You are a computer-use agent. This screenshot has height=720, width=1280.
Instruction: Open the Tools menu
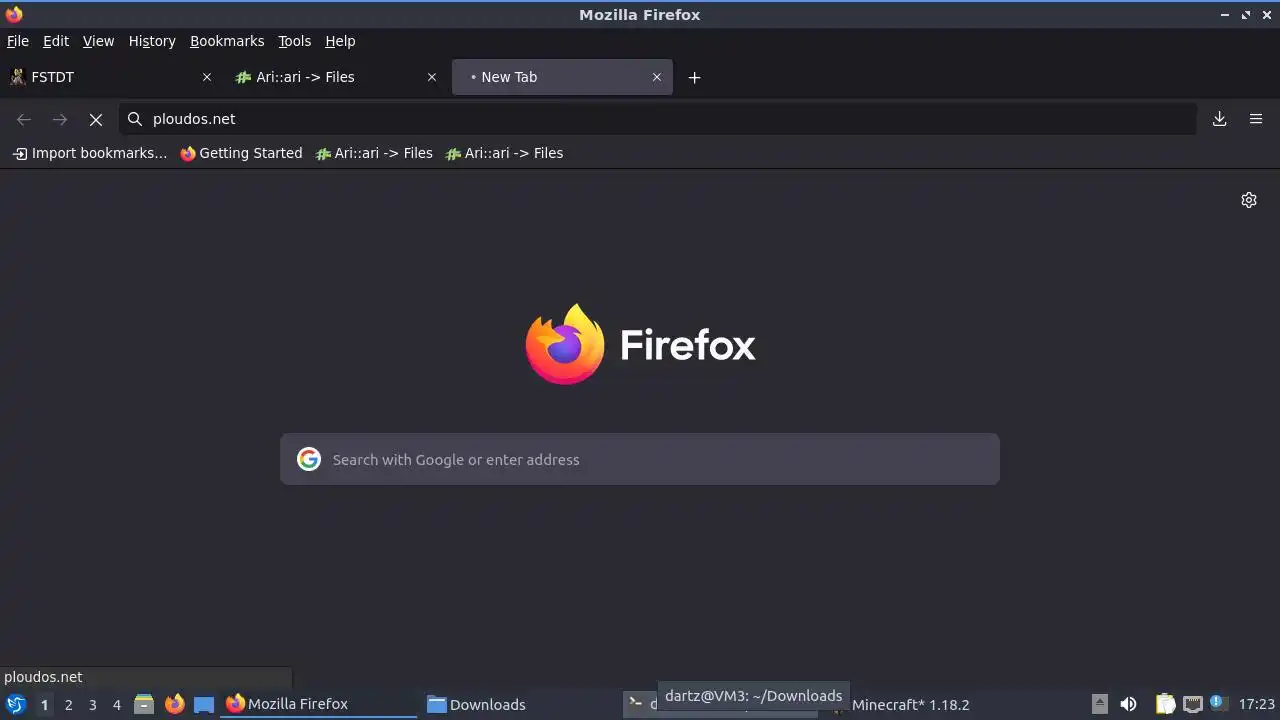[294, 41]
